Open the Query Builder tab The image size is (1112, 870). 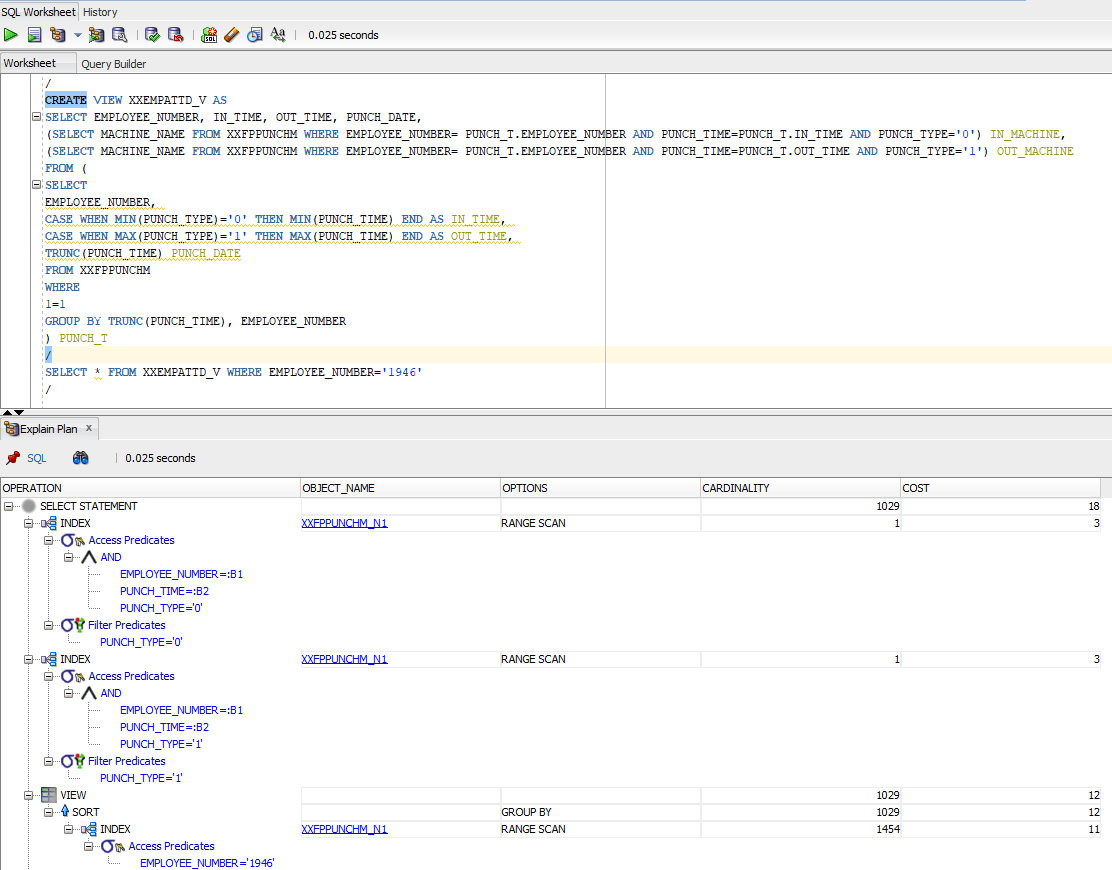113,64
